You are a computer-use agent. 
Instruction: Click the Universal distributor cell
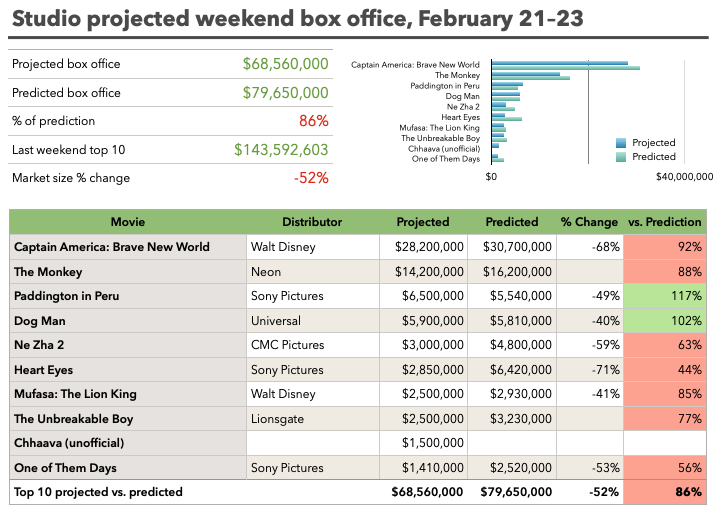tap(313, 321)
